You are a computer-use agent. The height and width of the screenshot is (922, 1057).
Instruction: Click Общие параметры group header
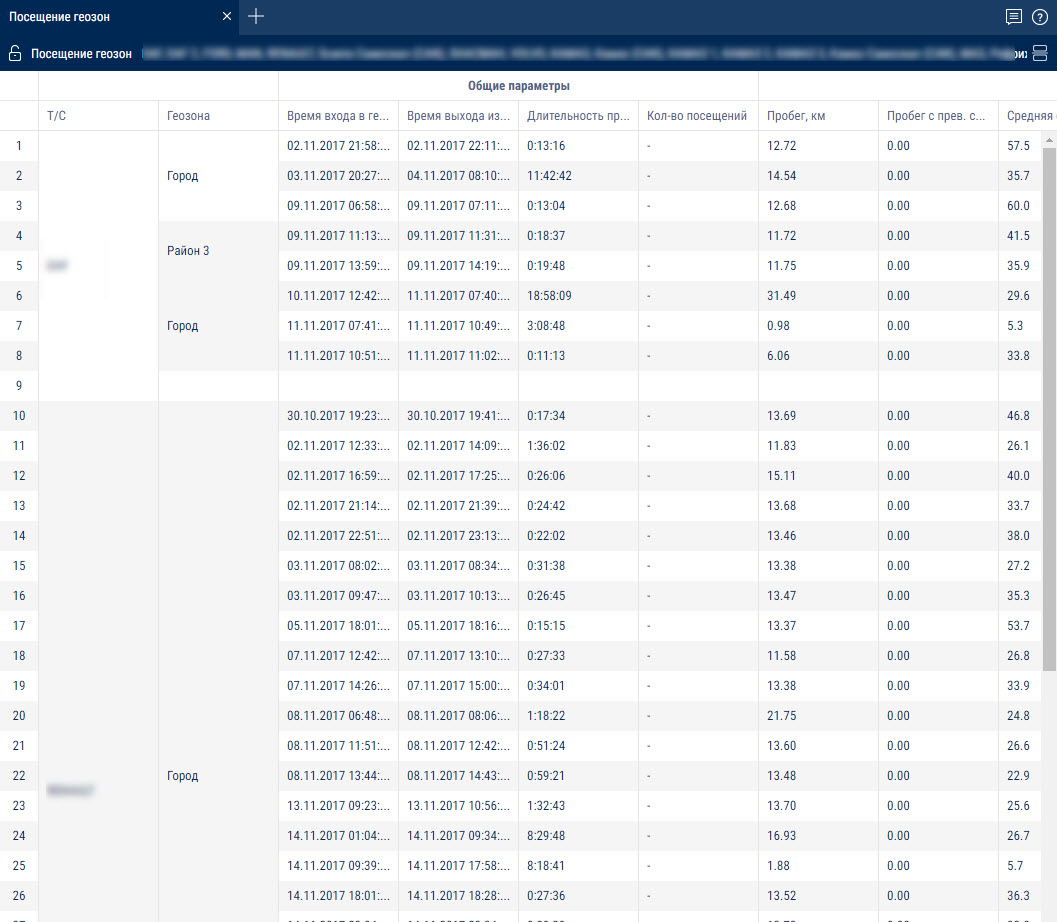pyautogui.click(x=518, y=86)
